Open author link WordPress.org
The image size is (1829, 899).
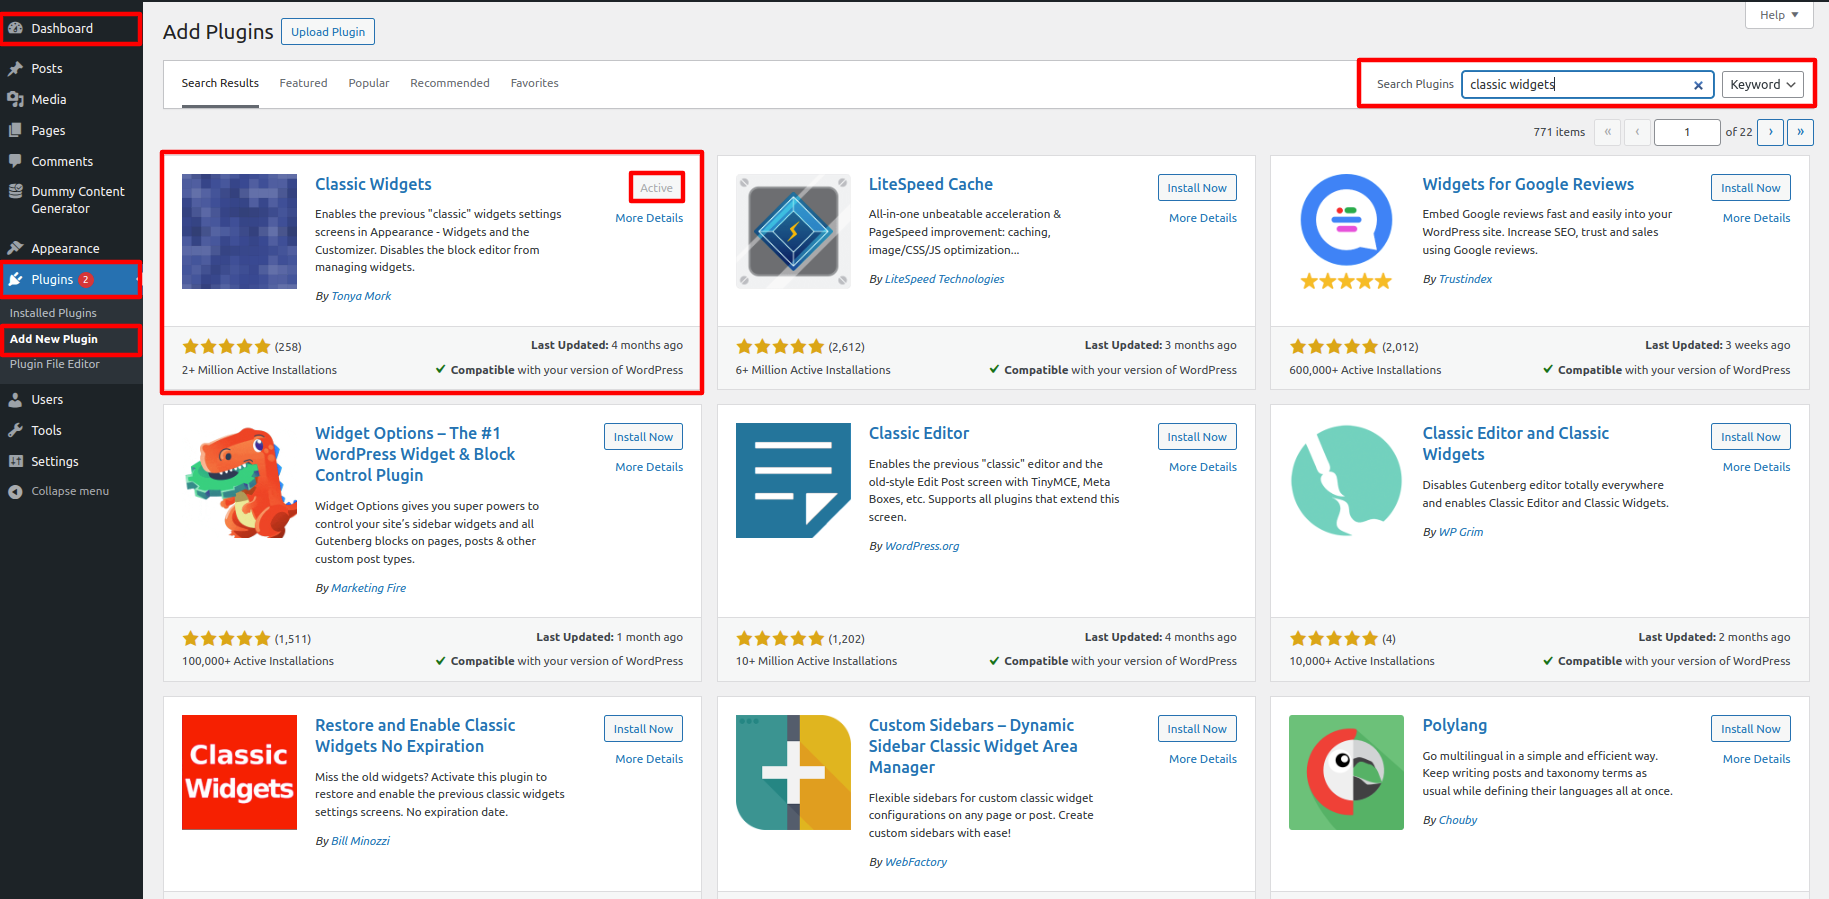coord(922,546)
